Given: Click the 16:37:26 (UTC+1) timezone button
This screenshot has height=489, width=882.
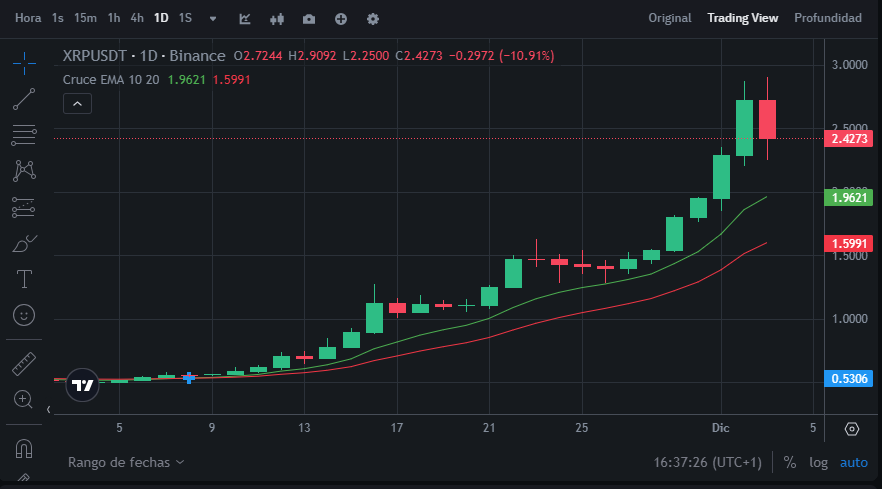Looking at the screenshot, I should 707,463.
